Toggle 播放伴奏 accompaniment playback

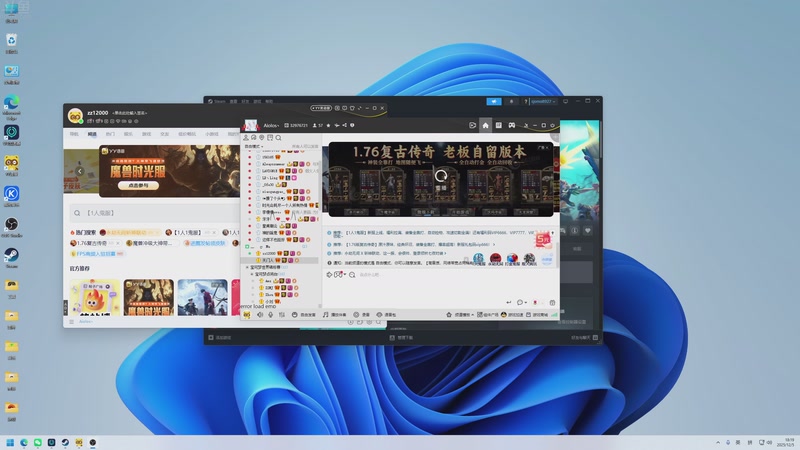click(x=334, y=315)
